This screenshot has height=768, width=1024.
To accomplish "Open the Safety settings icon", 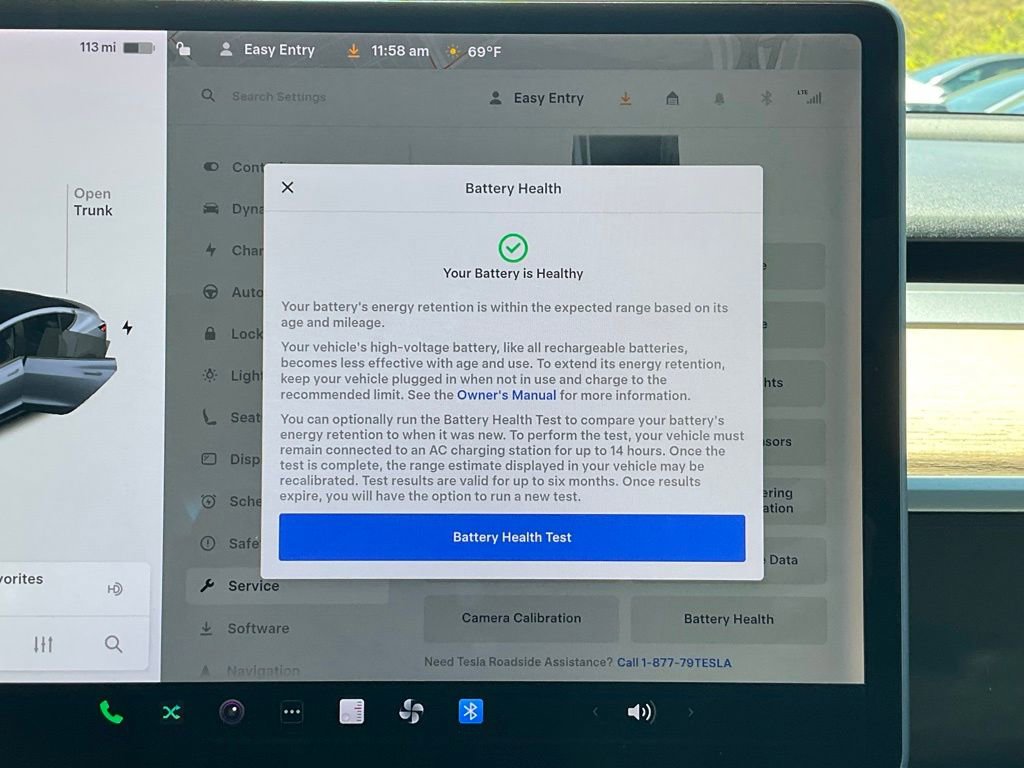I will click(x=208, y=543).
